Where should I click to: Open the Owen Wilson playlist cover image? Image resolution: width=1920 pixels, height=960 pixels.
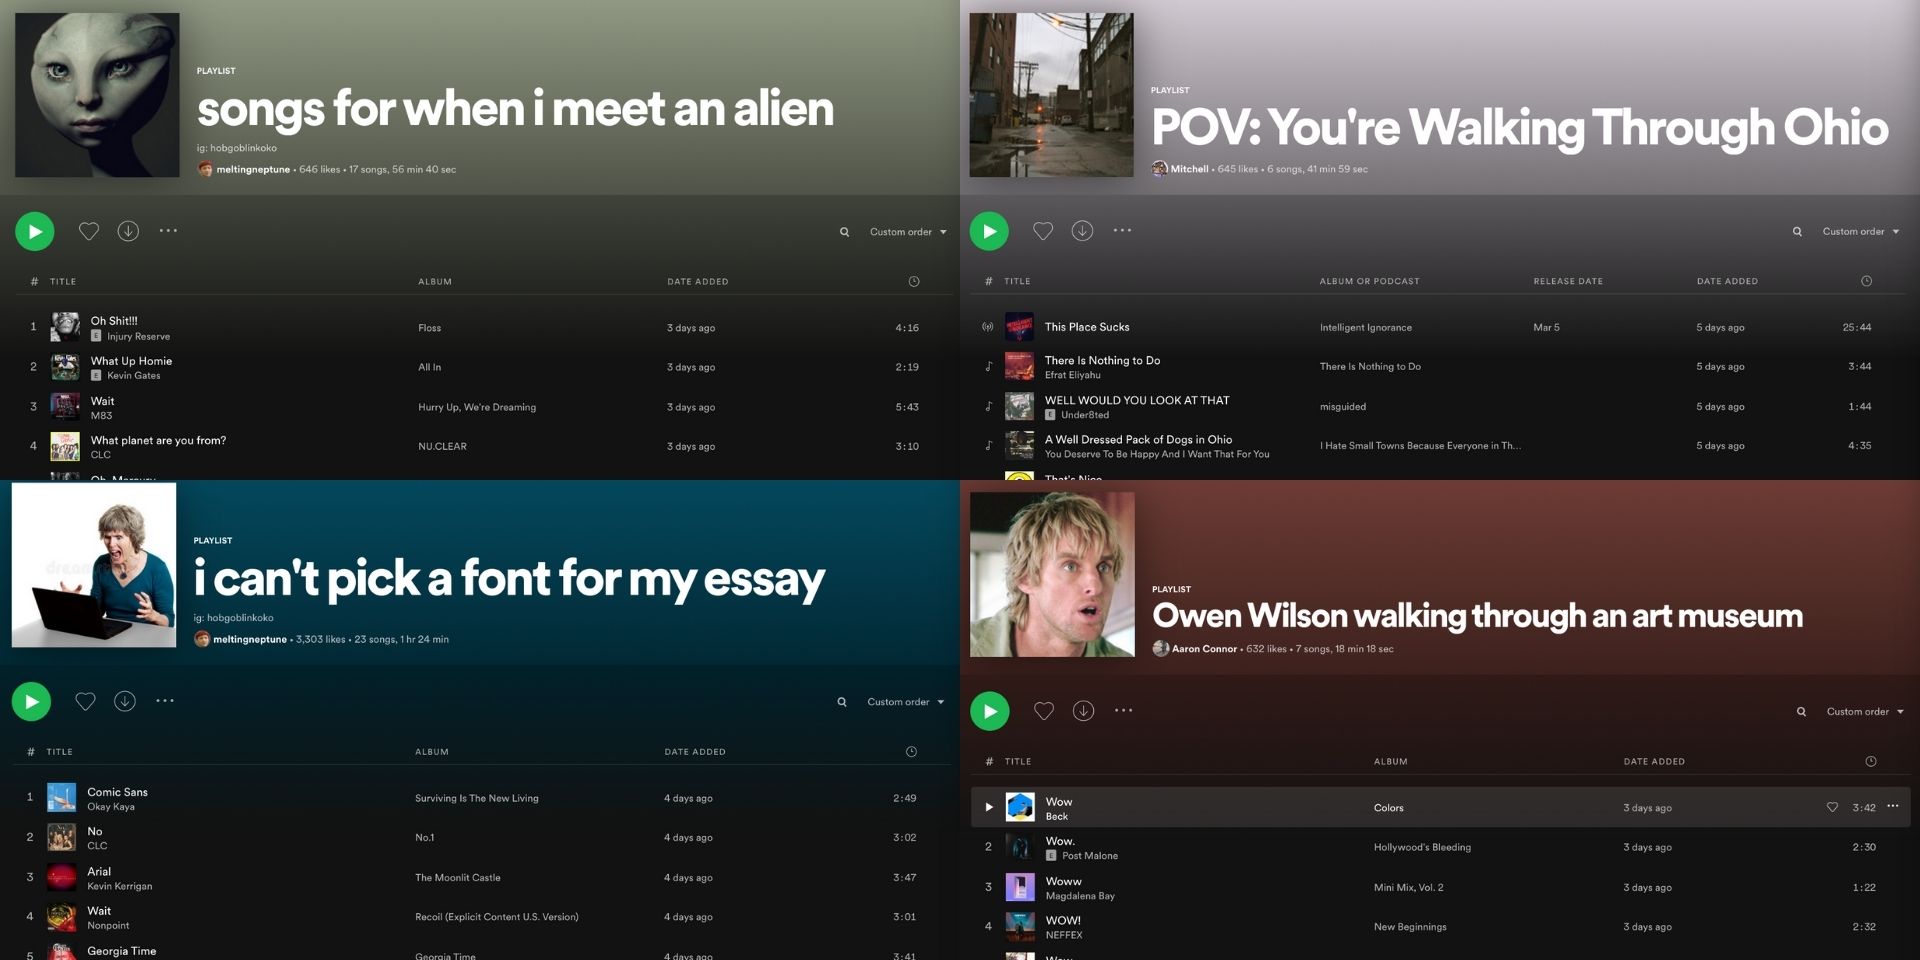(1052, 574)
